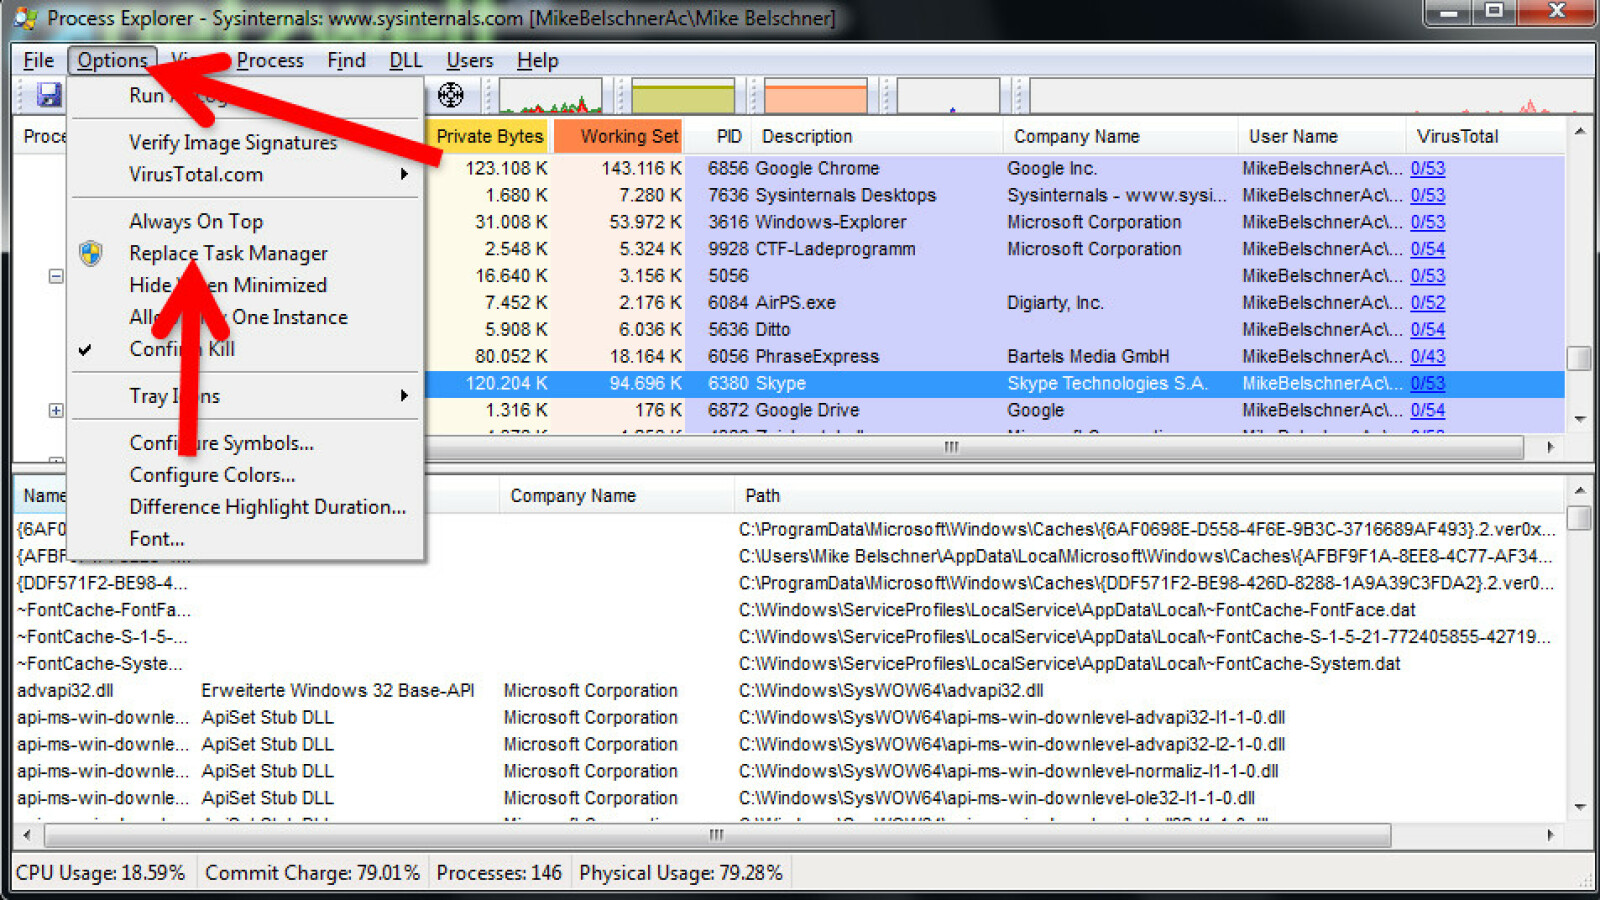The width and height of the screenshot is (1600, 900).
Task: Select the Skype process row
Action: coord(995,383)
